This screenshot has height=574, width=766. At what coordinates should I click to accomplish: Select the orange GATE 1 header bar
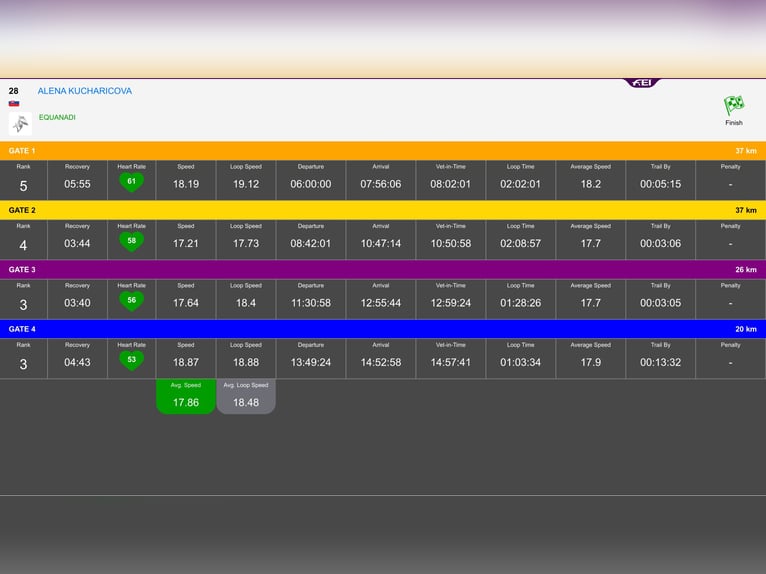click(x=383, y=151)
